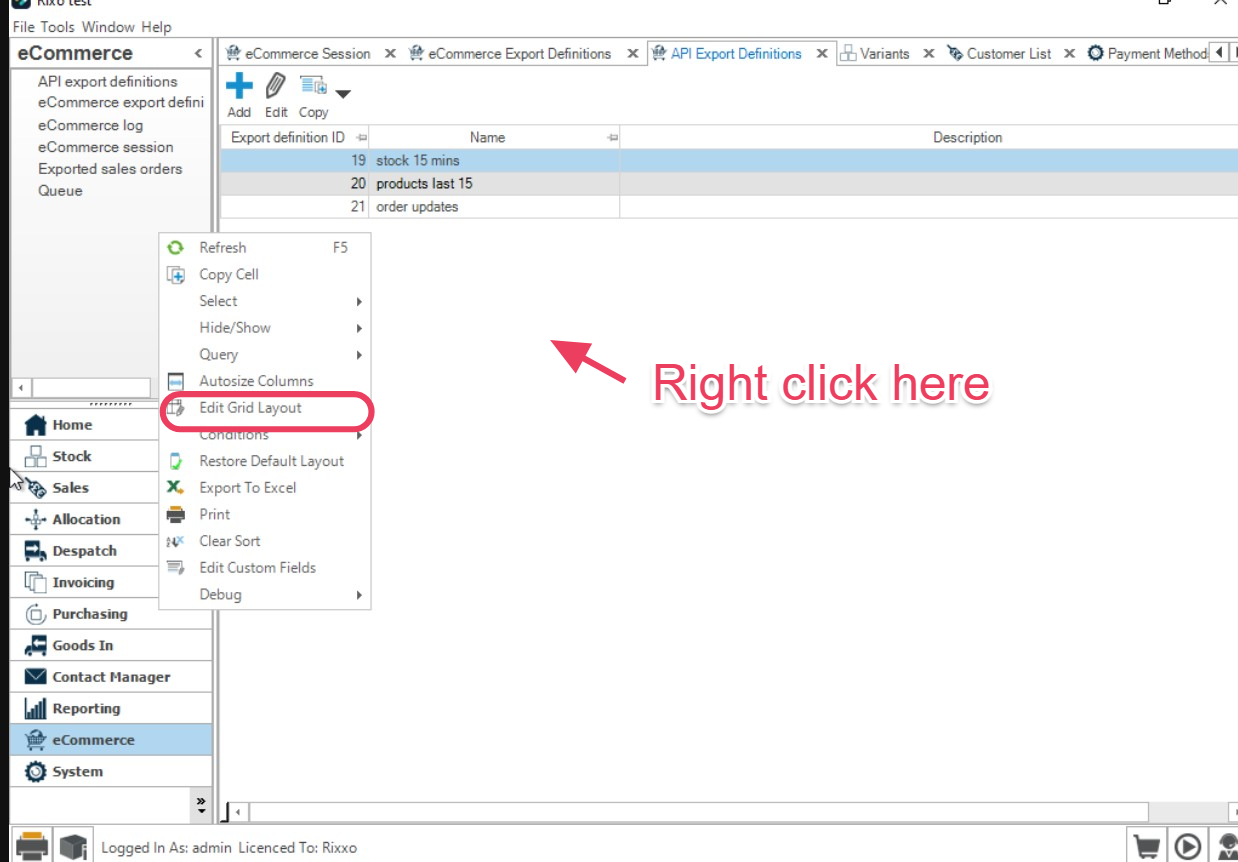
Task: Choose Restore Default Layout
Action: [x=265, y=461]
